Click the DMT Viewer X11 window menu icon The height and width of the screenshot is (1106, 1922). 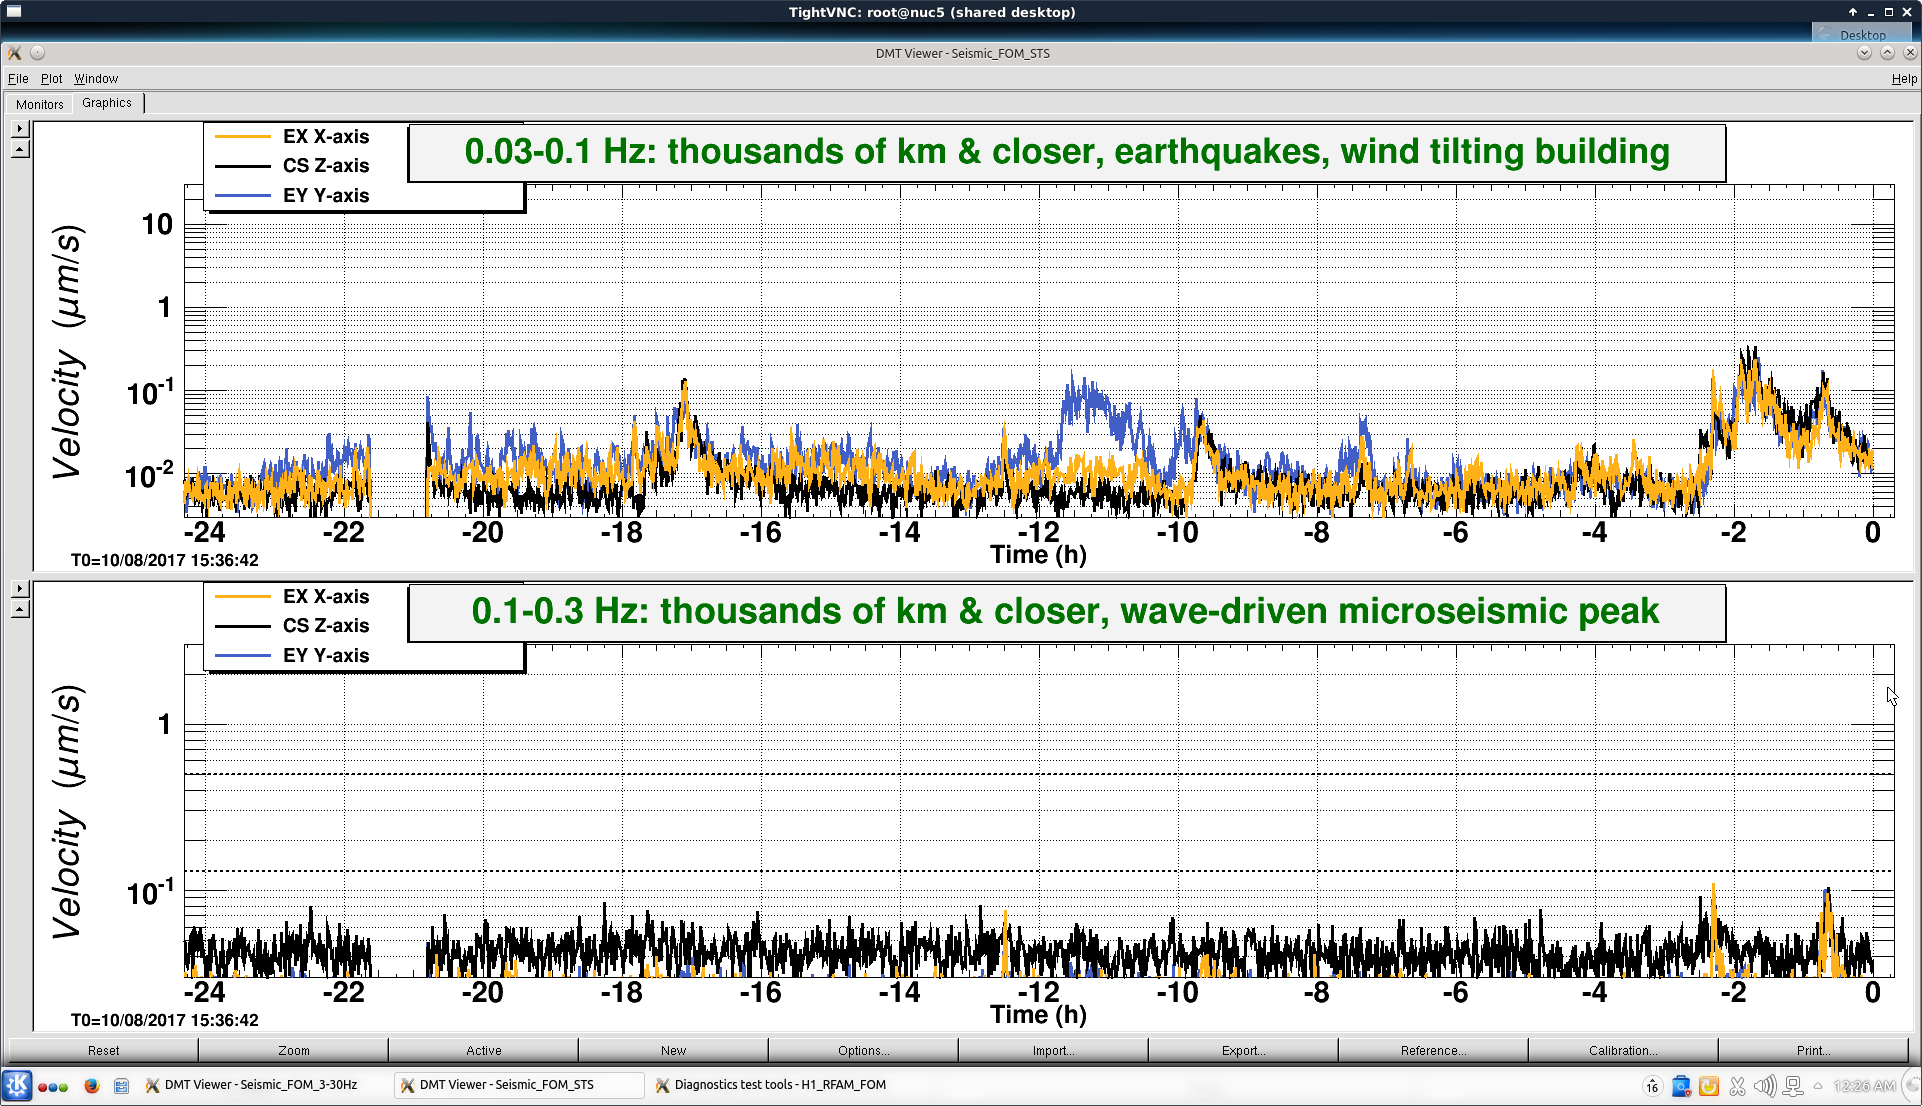pos(15,53)
